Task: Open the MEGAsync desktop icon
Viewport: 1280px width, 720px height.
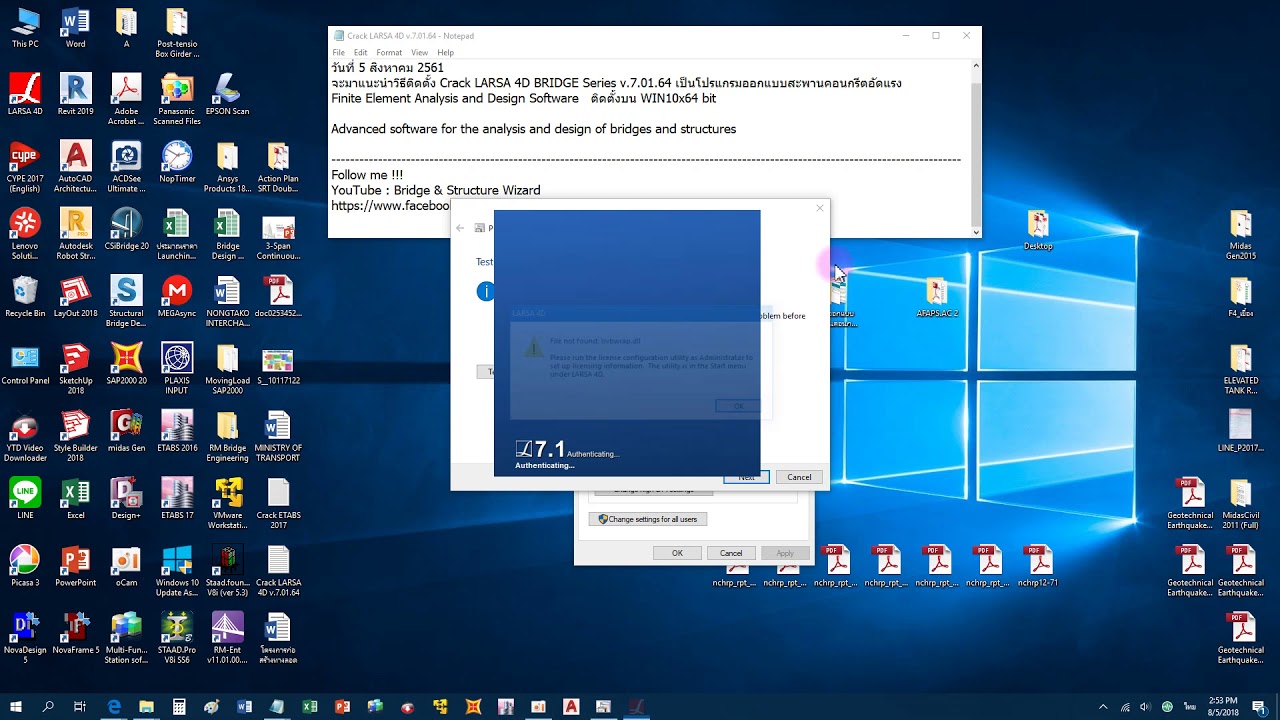Action: click(x=177, y=297)
